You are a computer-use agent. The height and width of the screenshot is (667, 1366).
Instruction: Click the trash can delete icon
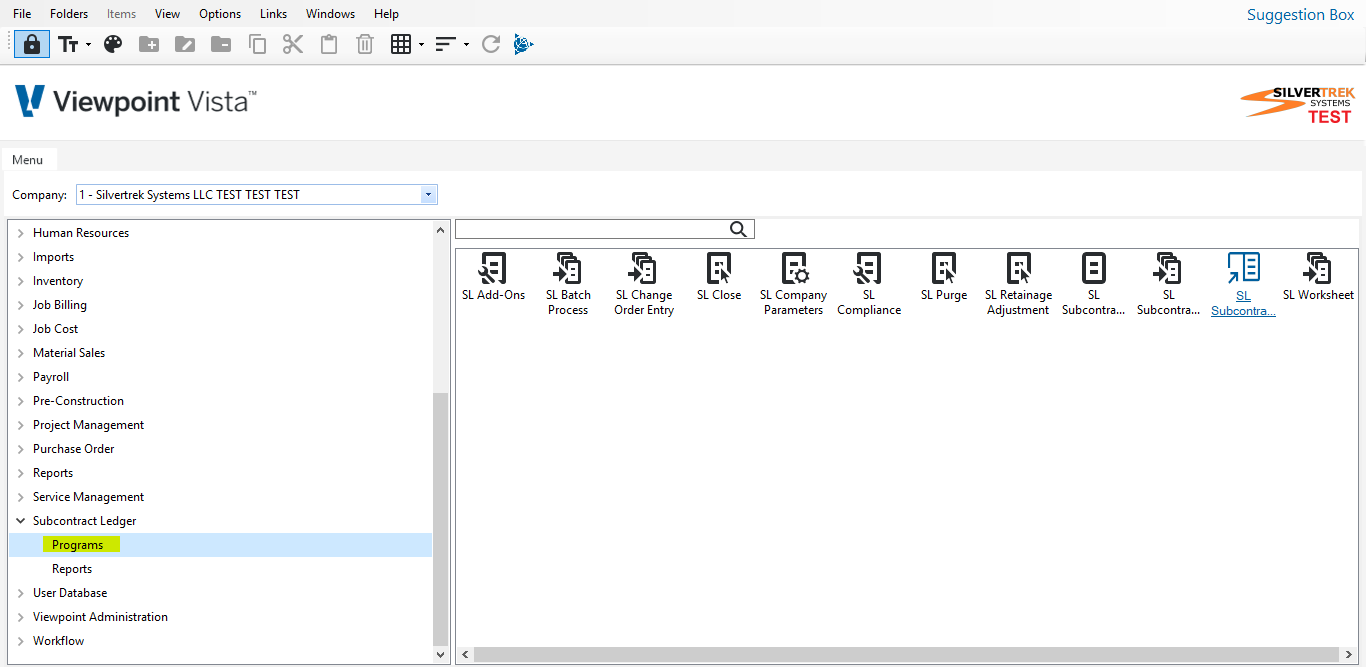tap(365, 44)
